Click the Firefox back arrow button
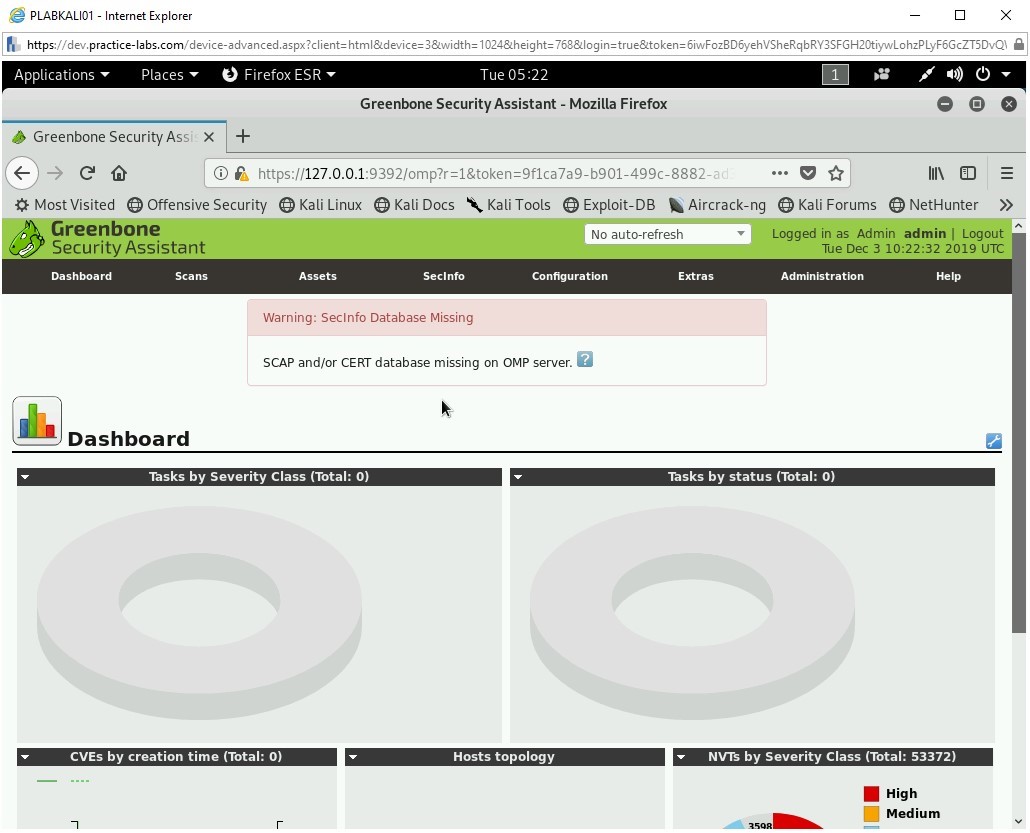This screenshot has width=1030, height=833. point(22,173)
